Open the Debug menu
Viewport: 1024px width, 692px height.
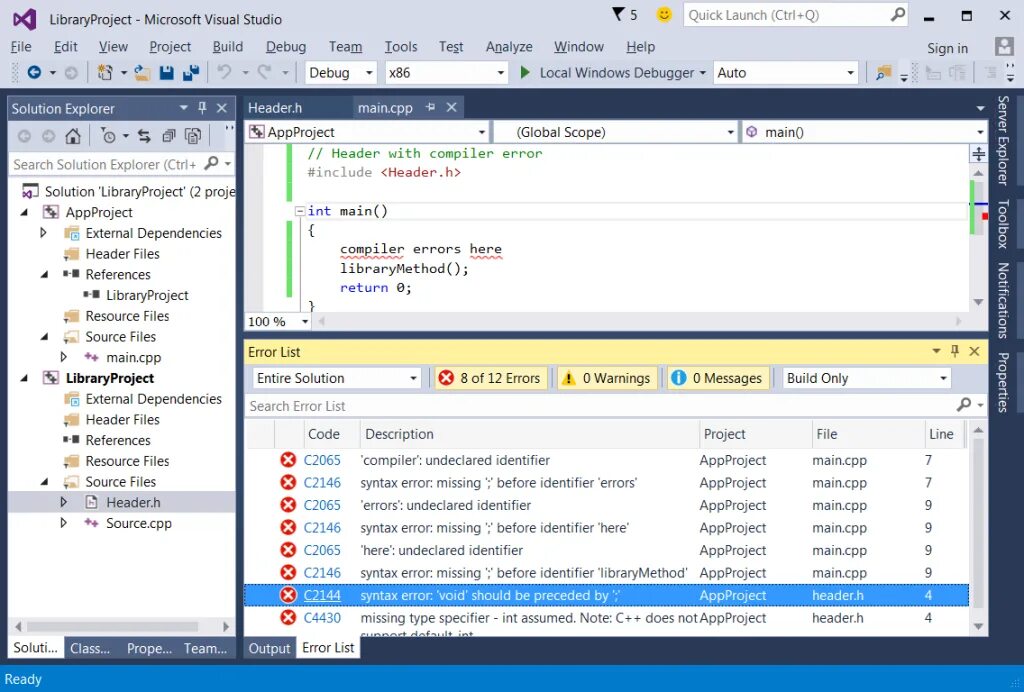(x=286, y=46)
